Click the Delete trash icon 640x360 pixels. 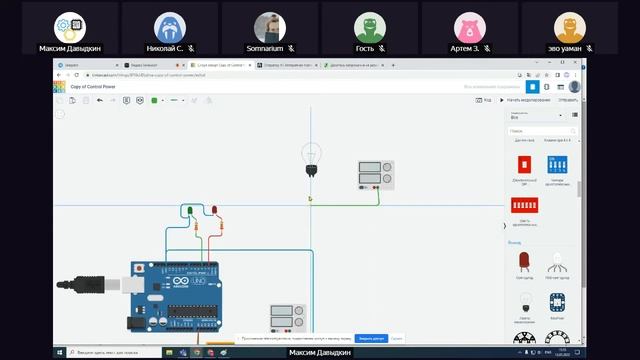pyautogui.click(x=86, y=100)
